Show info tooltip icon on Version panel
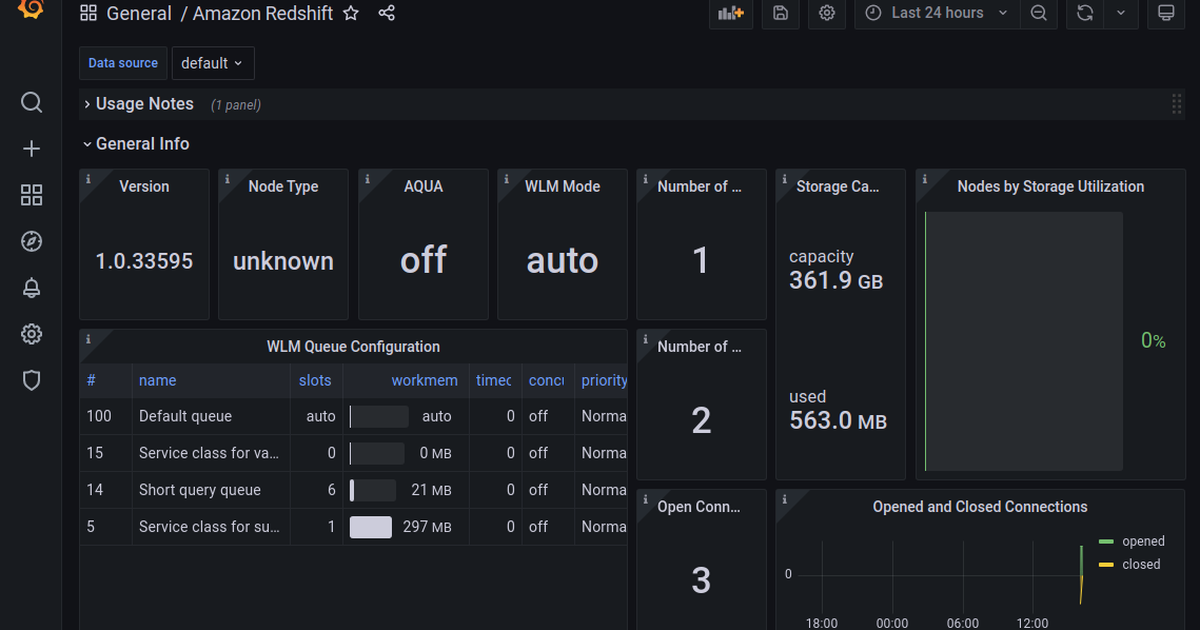The width and height of the screenshot is (1200, 630). click(88, 179)
